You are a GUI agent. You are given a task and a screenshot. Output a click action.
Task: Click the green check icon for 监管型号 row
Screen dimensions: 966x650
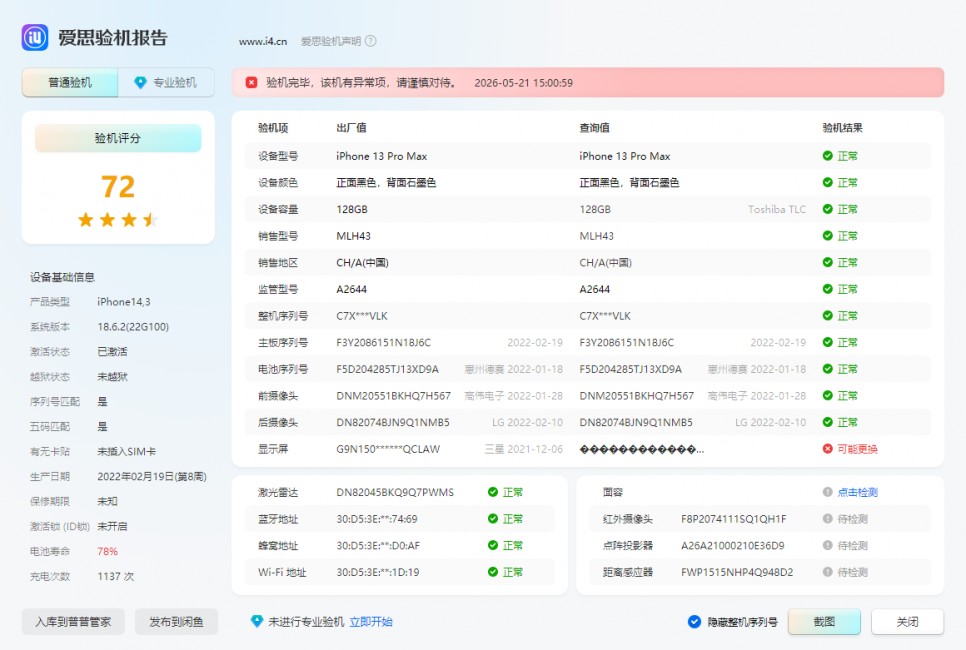(827, 289)
